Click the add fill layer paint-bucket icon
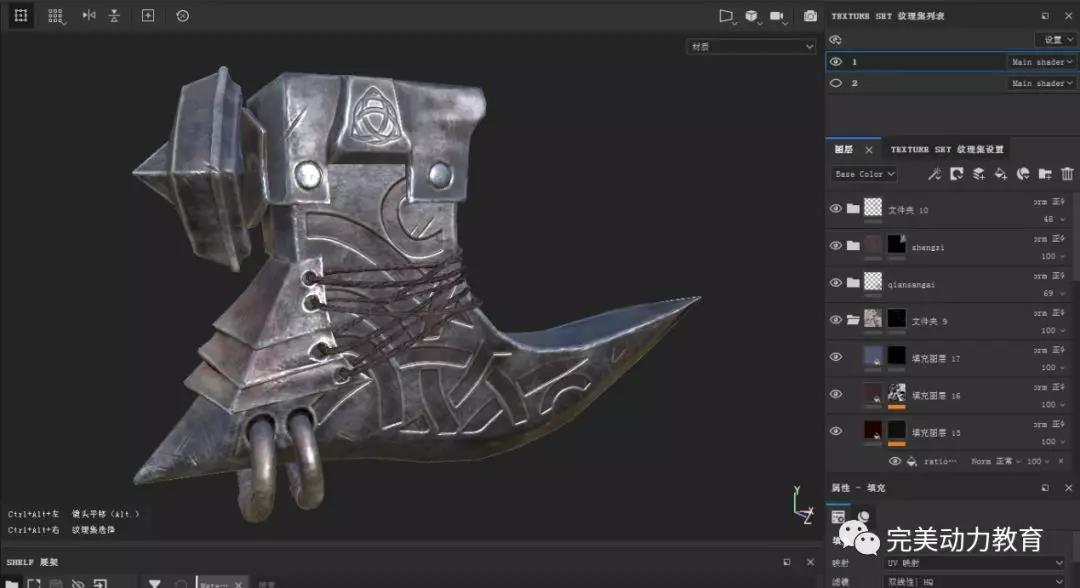Viewport: 1080px width, 588px height. [1000, 174]
